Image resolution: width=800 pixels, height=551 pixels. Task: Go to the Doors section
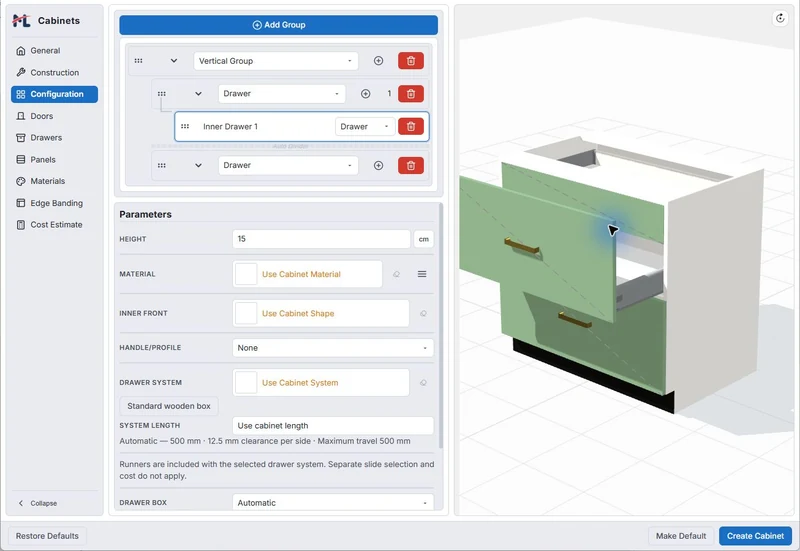point(55,116)
